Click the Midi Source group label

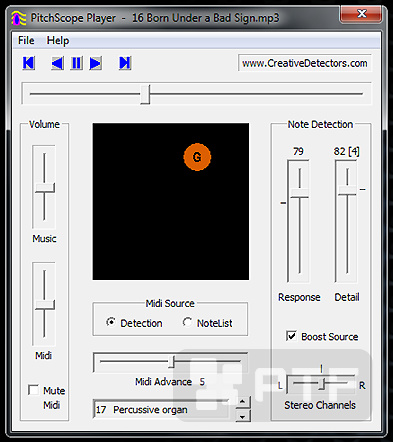170,303
